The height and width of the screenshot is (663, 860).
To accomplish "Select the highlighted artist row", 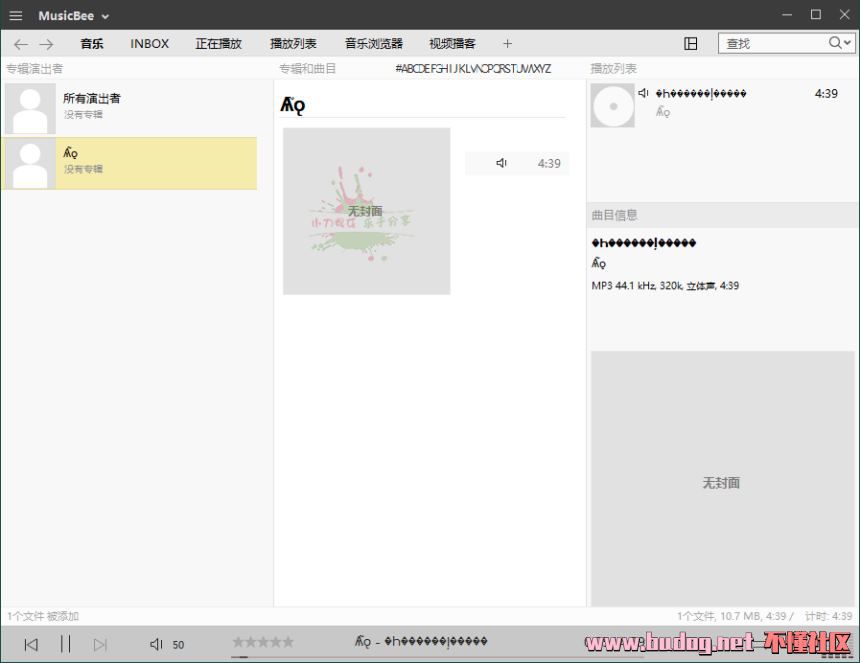I will click(129, 163).
